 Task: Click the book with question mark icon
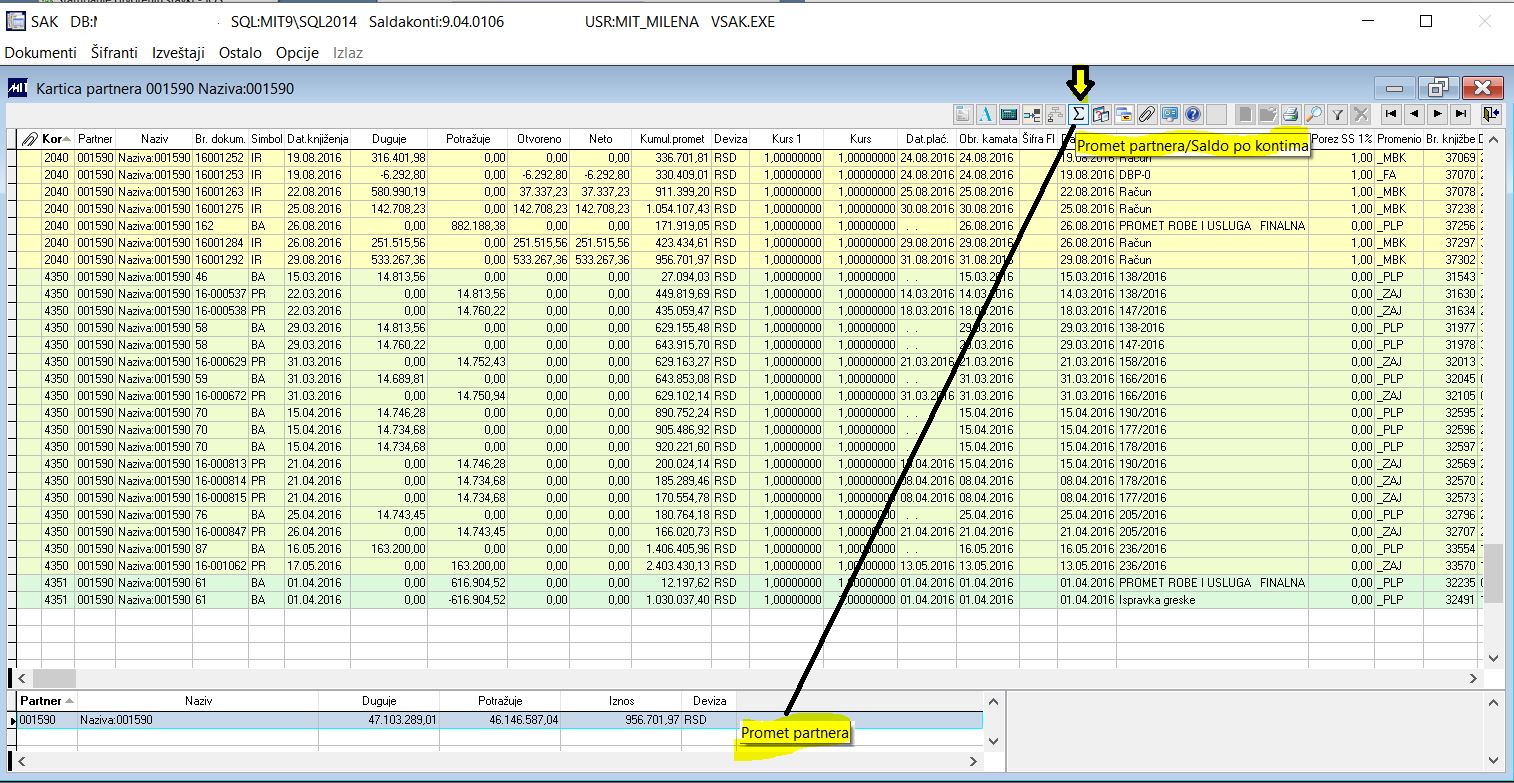click(1101, 114)
